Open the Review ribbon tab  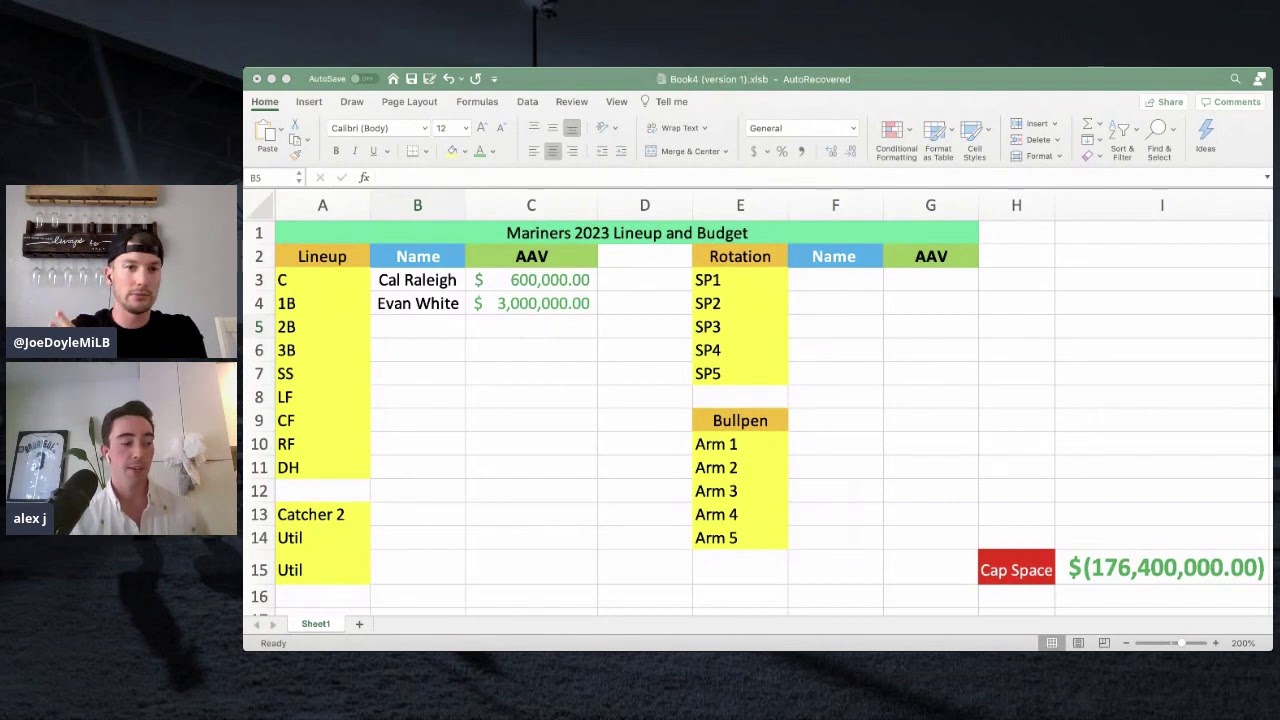tap(572, 102)
